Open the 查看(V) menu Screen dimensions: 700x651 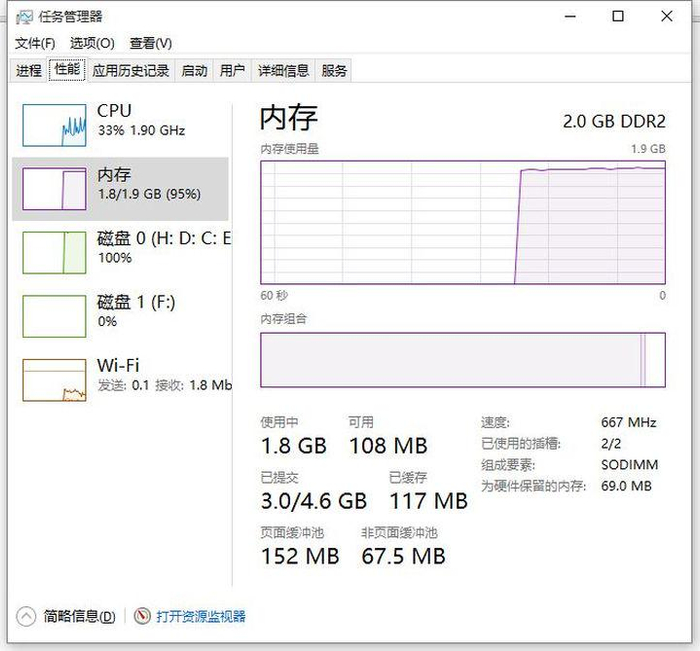[x=150, y=43]
